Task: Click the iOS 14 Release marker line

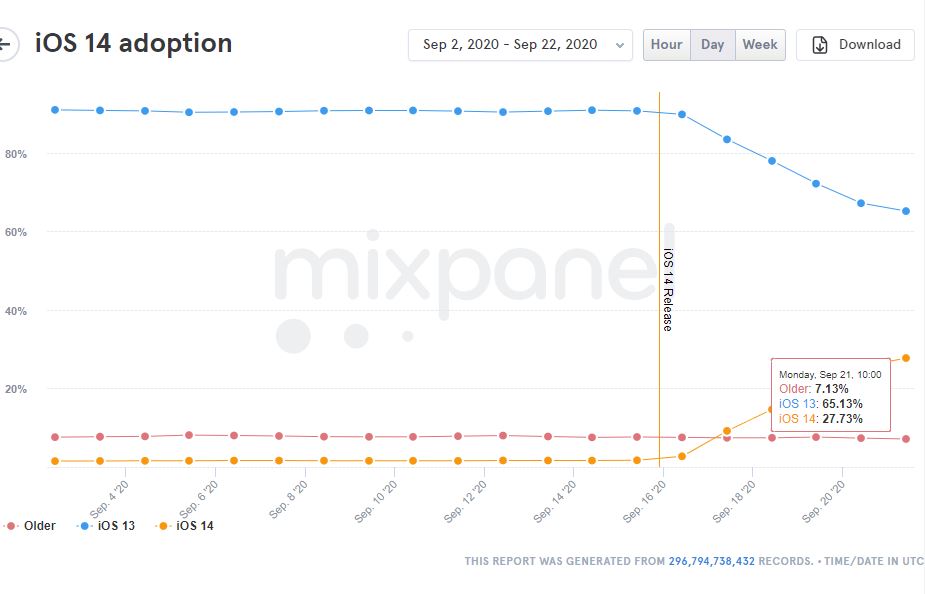Action: click(659, 200)
